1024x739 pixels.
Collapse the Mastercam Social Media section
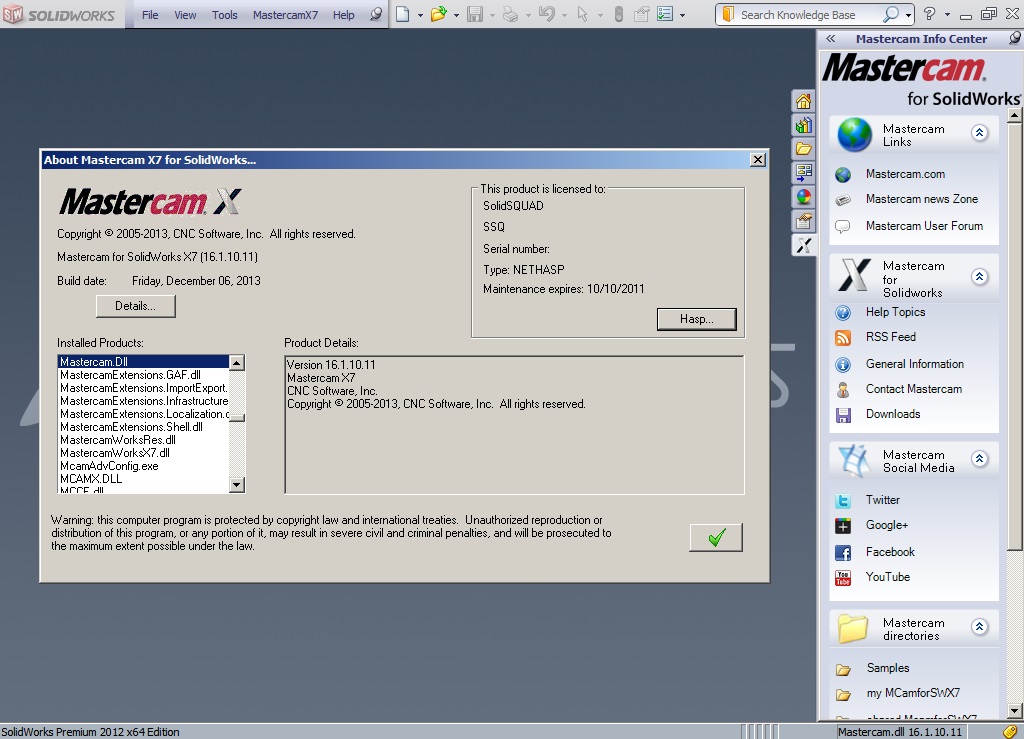[x=979, y=458]
